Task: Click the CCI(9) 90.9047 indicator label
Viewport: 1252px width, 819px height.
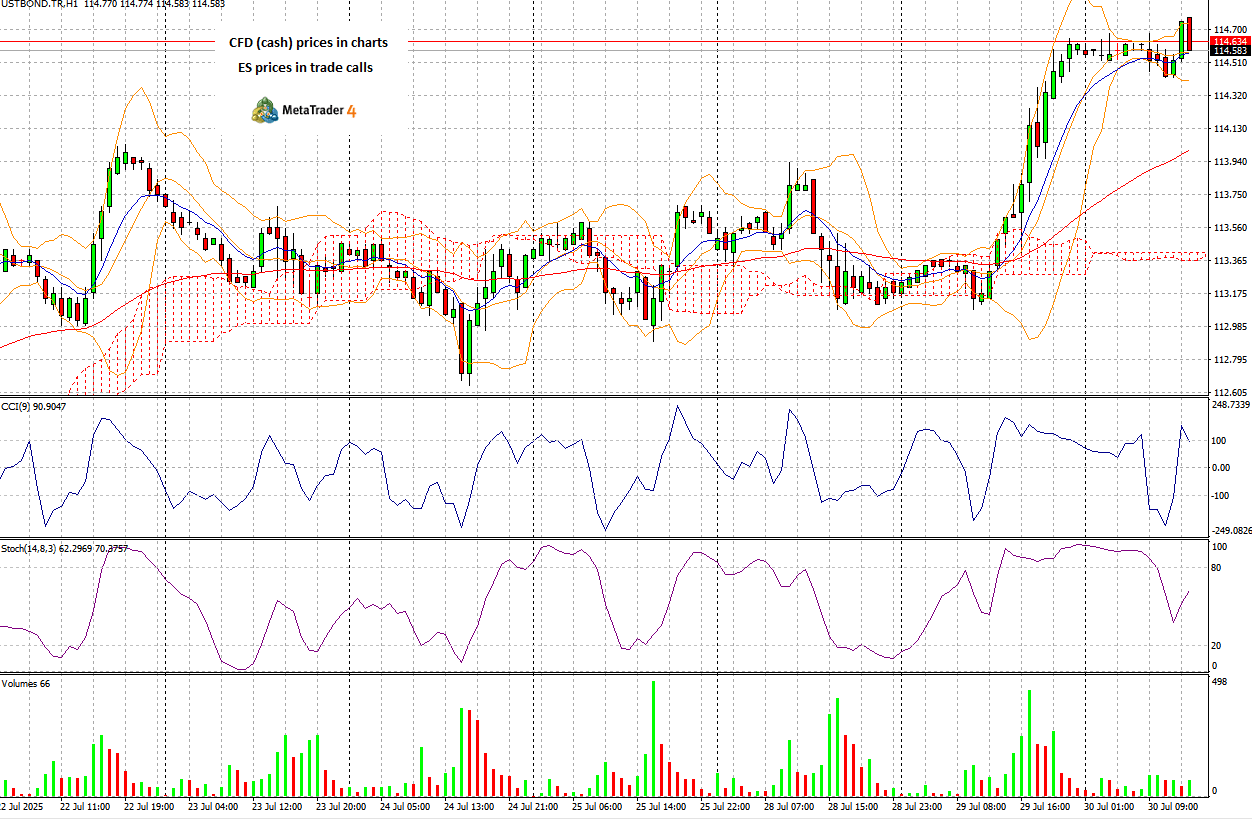Action: tap(33, 406)
